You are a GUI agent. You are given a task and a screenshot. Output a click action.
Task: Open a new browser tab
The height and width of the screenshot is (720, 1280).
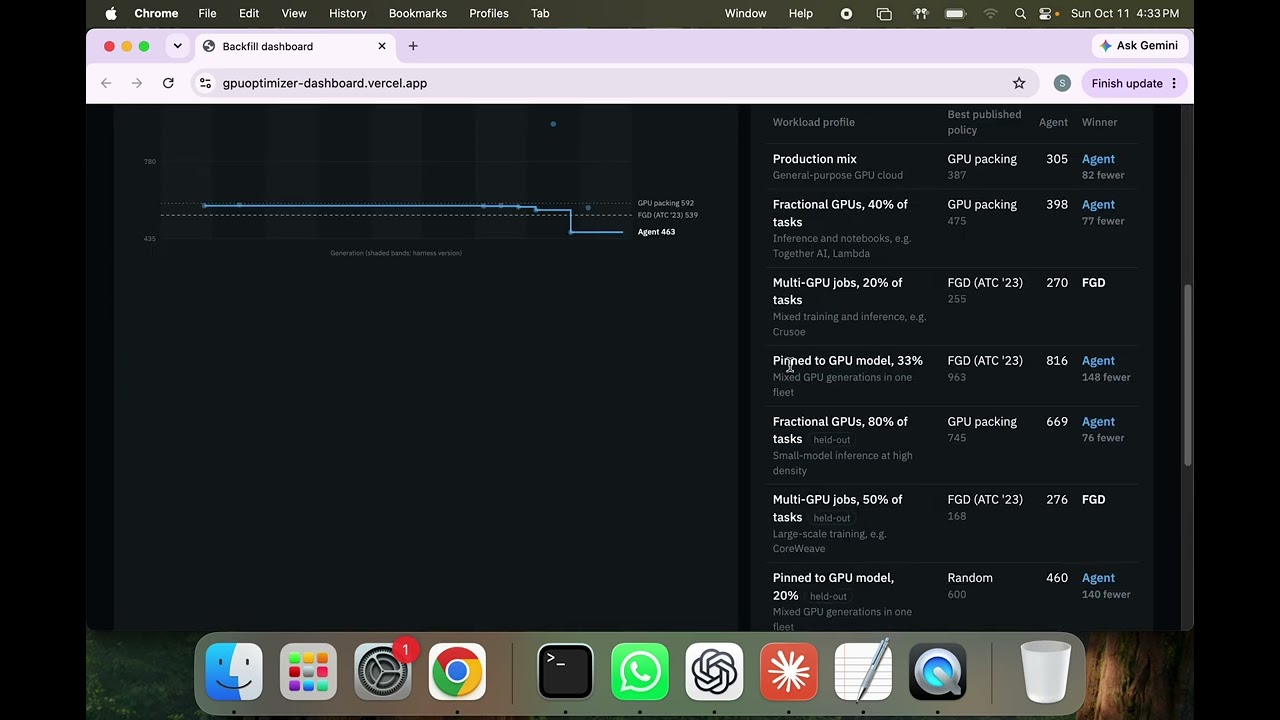413,46
